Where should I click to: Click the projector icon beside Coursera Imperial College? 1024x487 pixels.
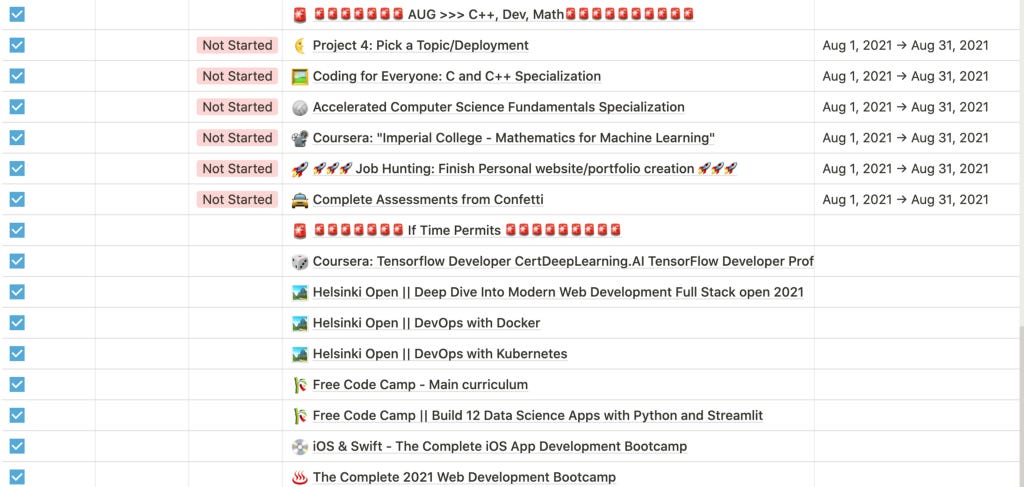pyautogui.click(x=299, y=138)
